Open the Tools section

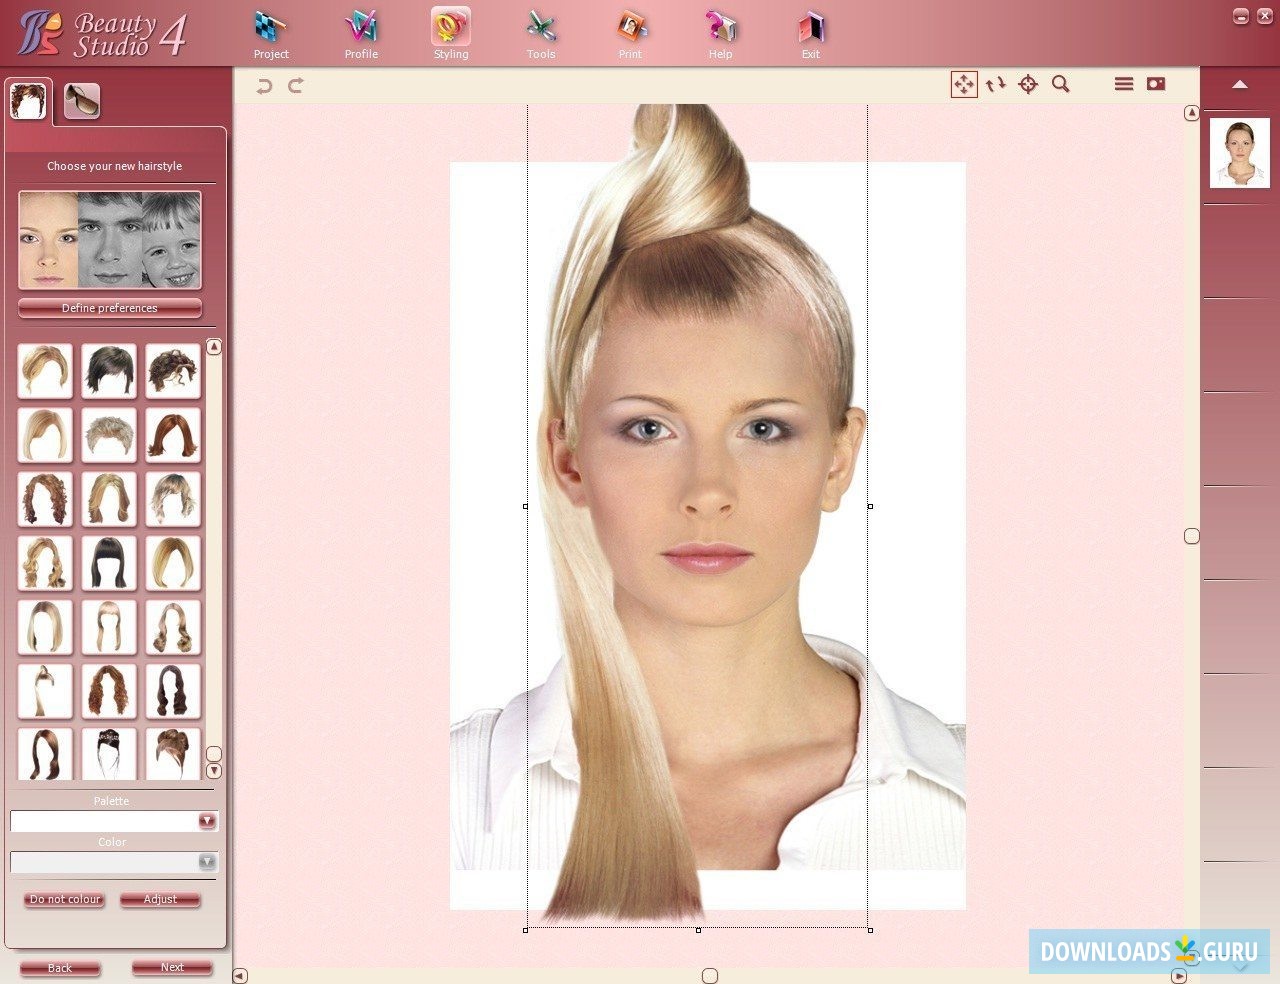[x=541, y=35]
